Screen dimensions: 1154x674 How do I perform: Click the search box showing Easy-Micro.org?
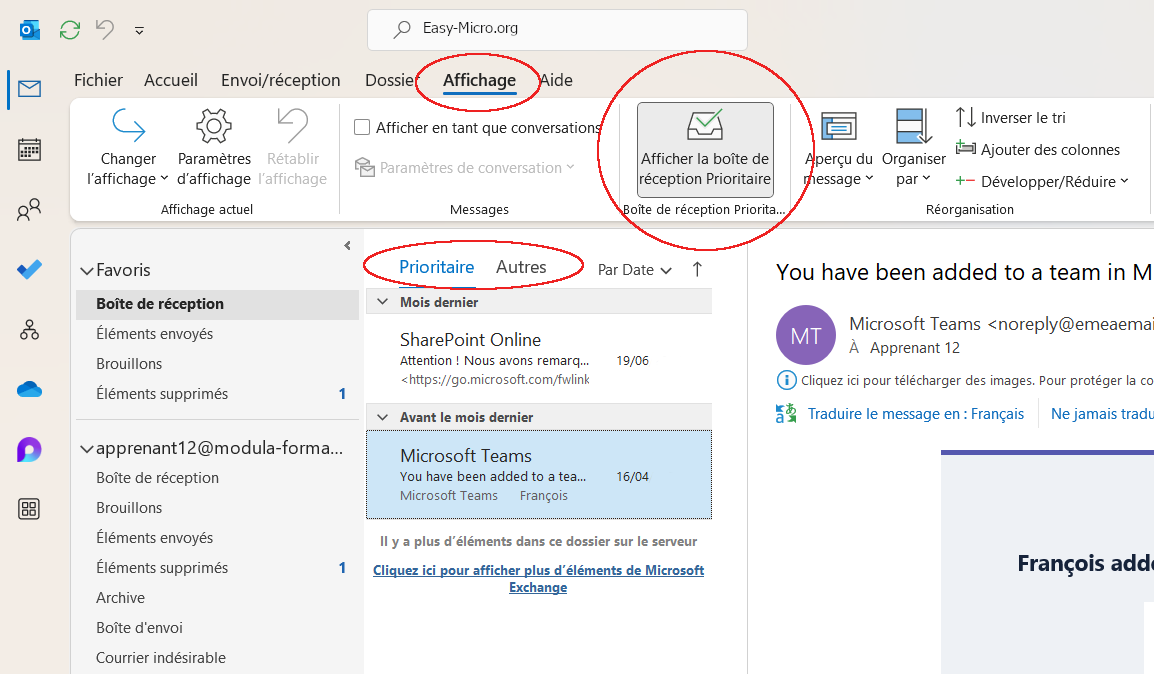(557, 29)
